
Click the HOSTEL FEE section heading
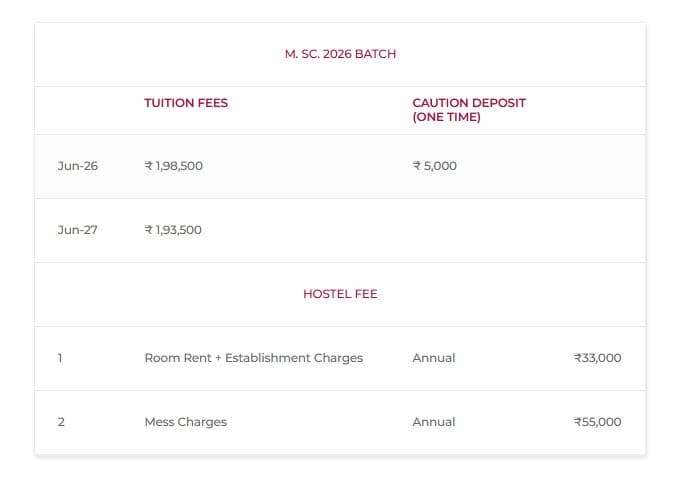point(340,294)
